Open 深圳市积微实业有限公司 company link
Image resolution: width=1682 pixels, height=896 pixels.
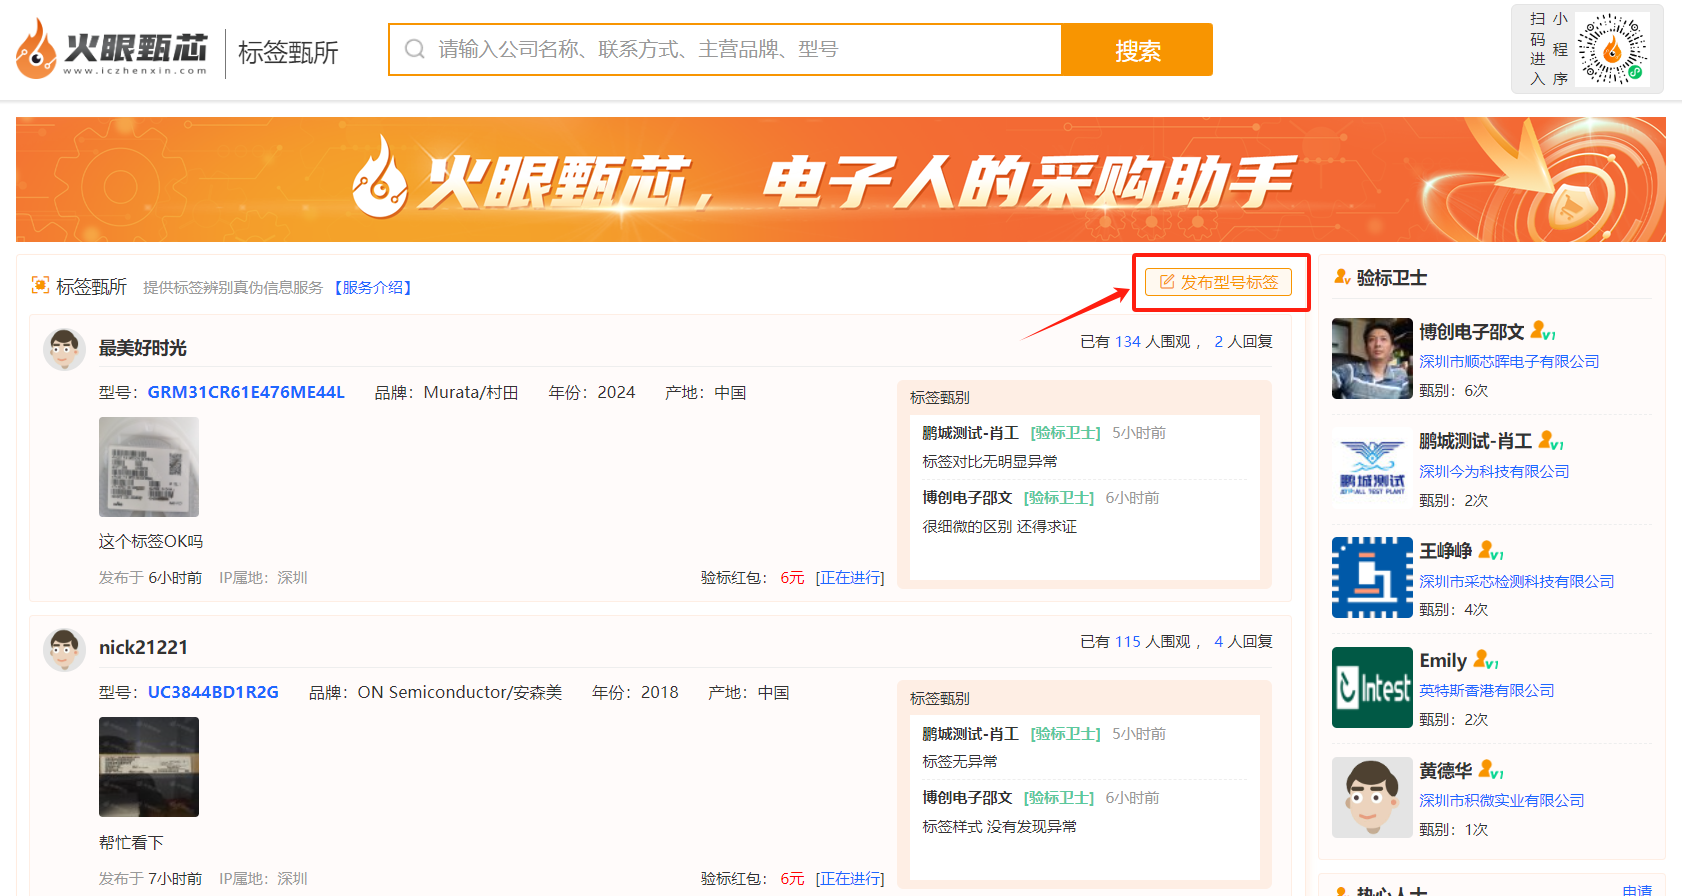coord(1502,800)
